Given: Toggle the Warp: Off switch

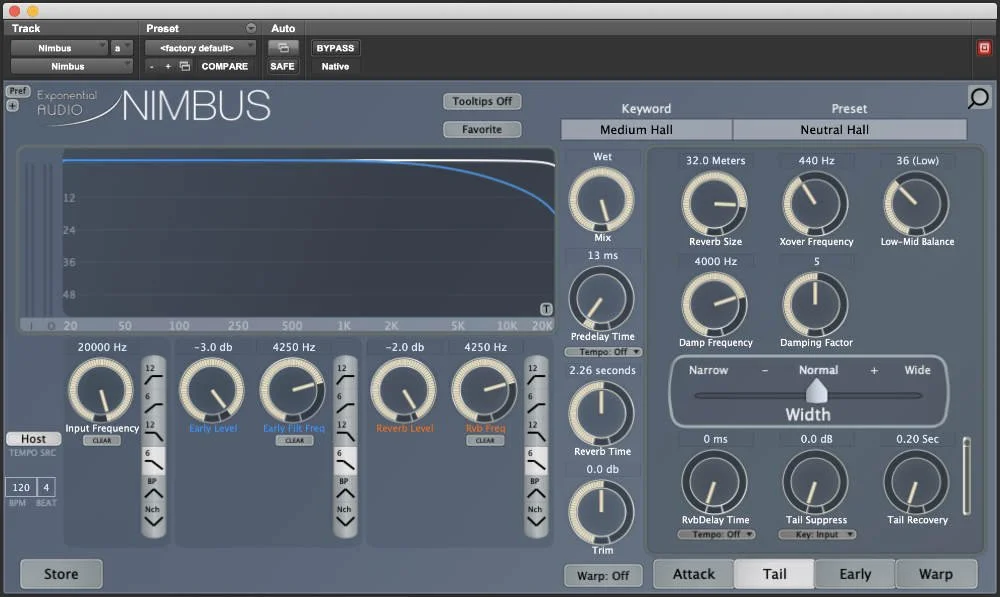Looking at the screenshot, I should click(x=603, y=575).
